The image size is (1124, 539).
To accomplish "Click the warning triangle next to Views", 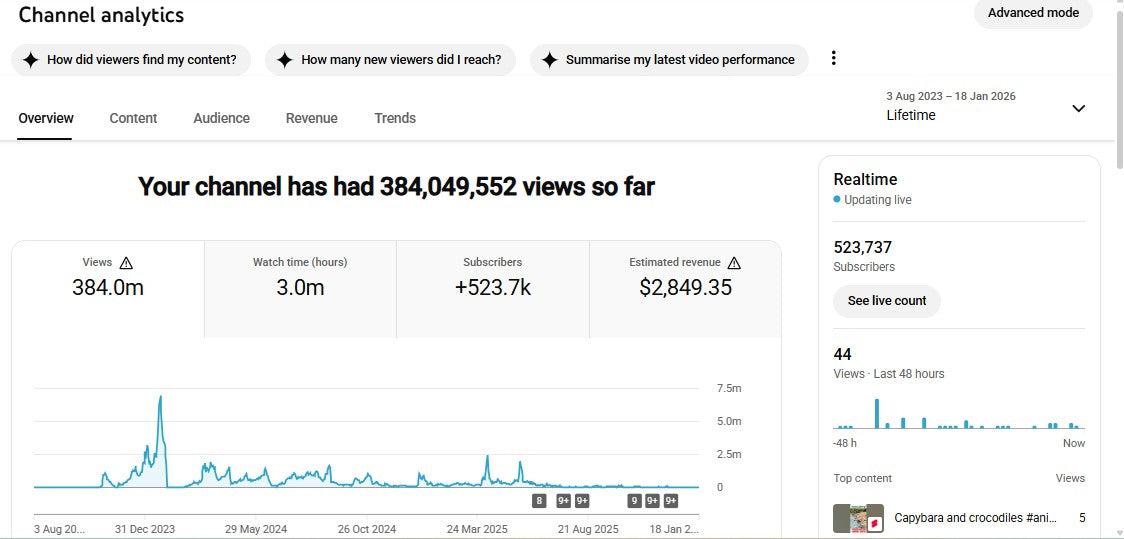I will pos(126,263).
